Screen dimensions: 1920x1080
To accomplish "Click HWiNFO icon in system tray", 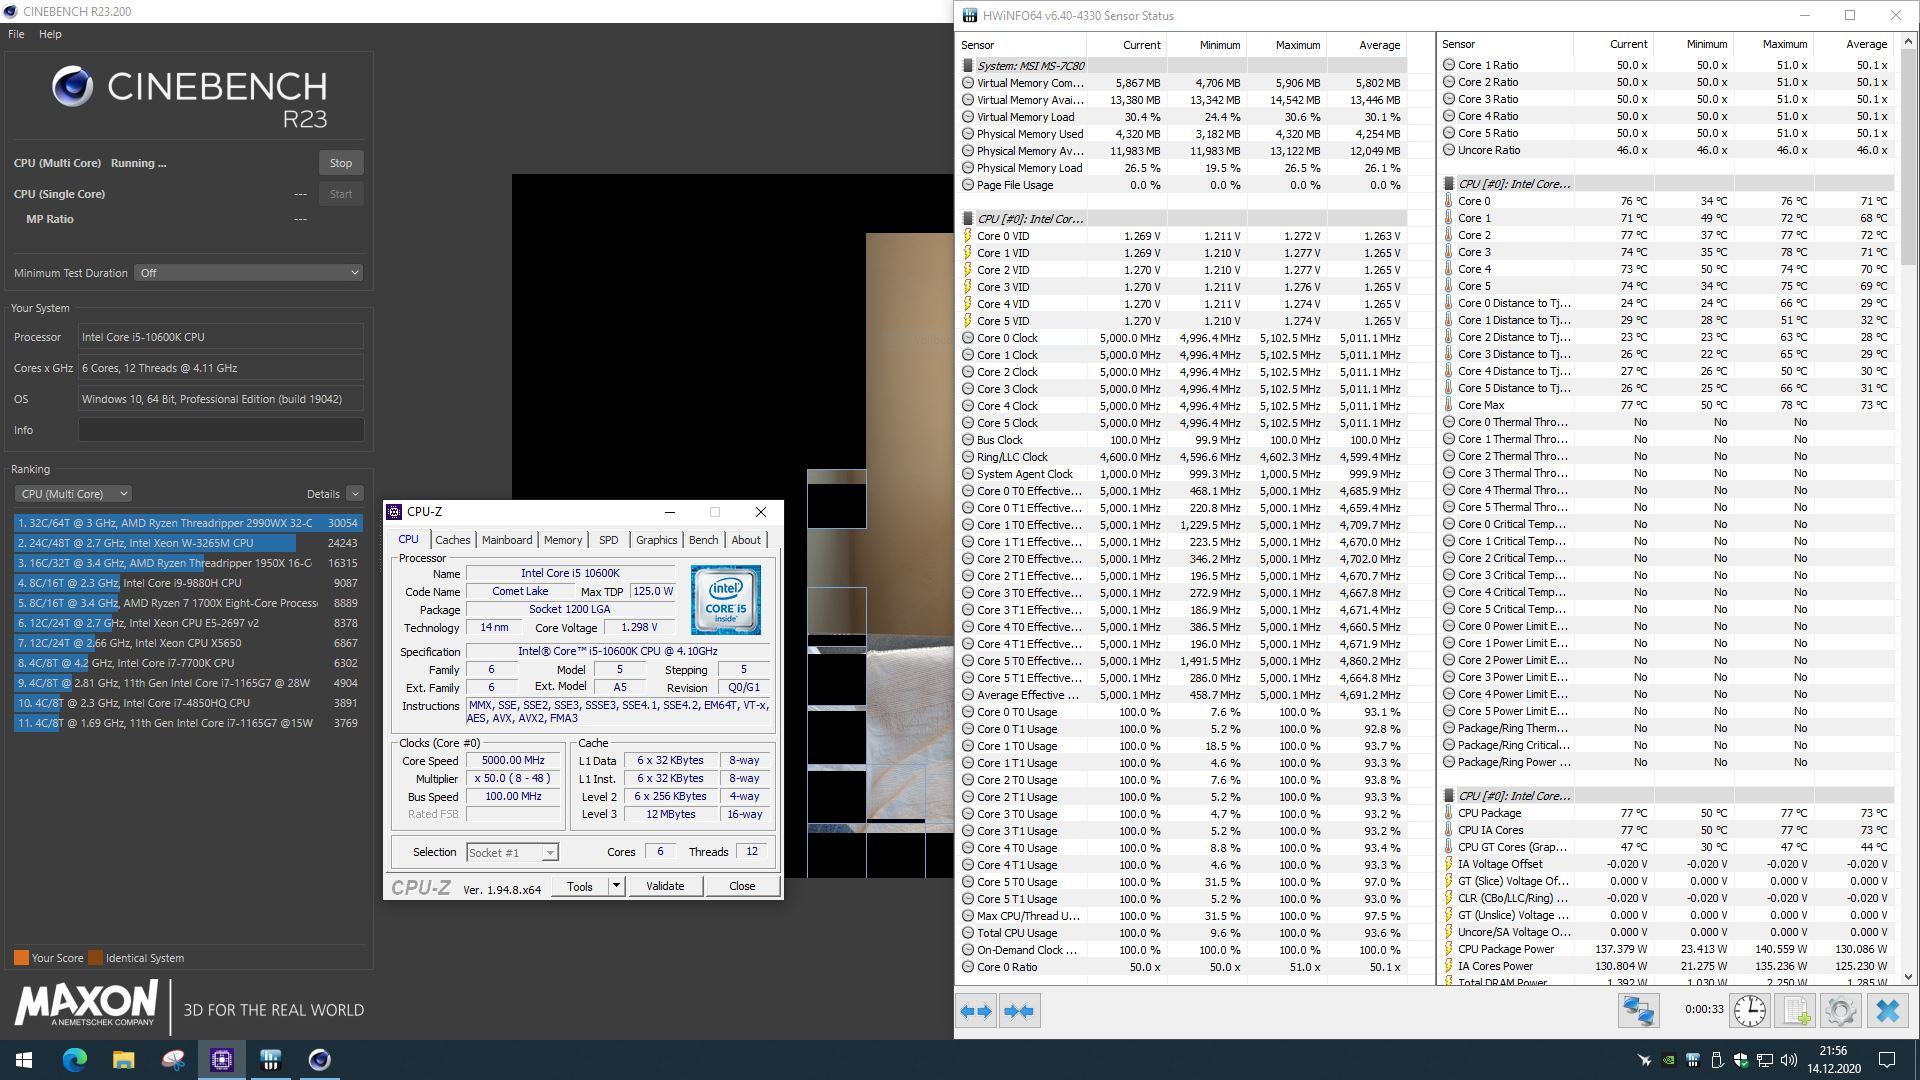I will tap(1692, 1060).
